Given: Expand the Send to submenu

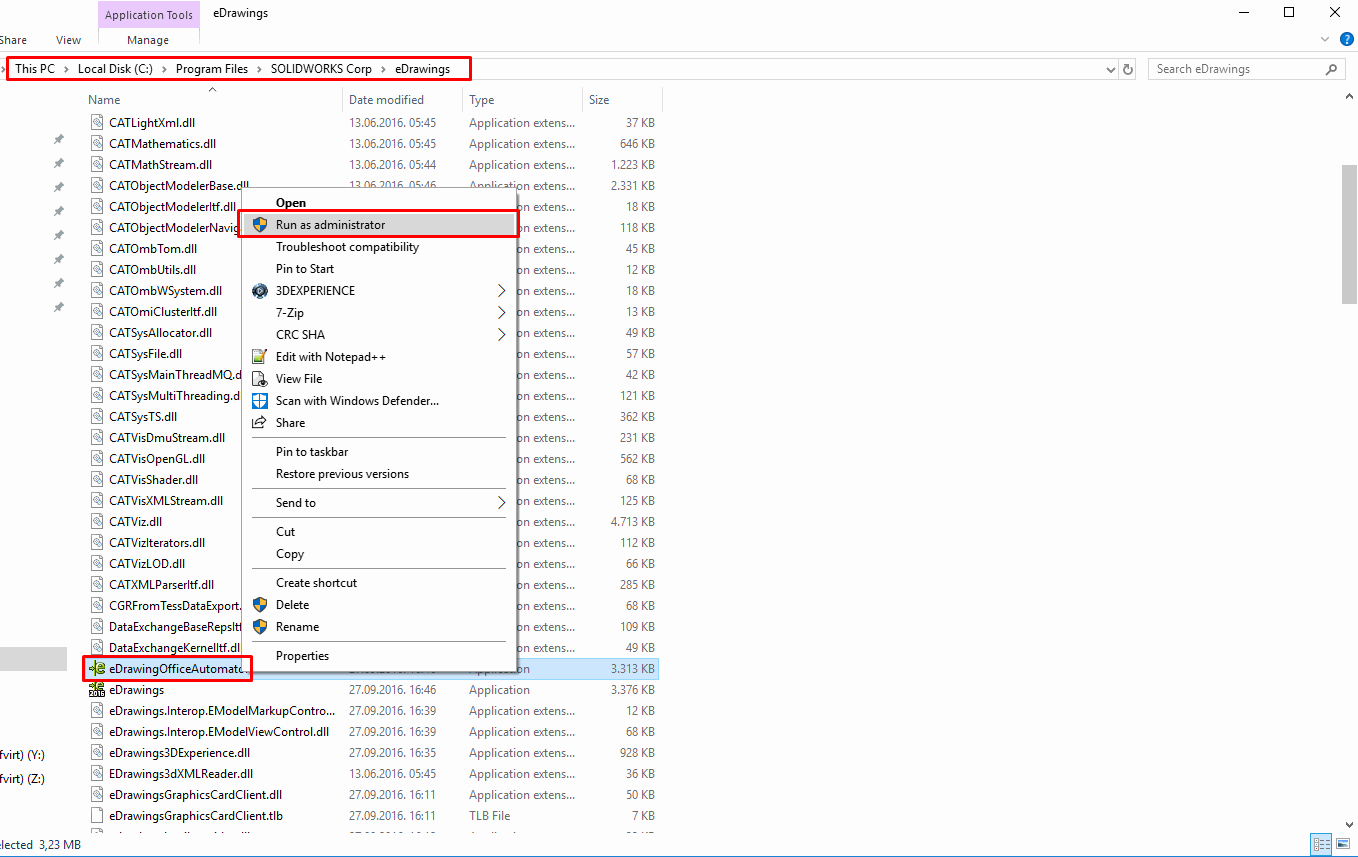Looking at the screenshot, I should click(501, 503).
